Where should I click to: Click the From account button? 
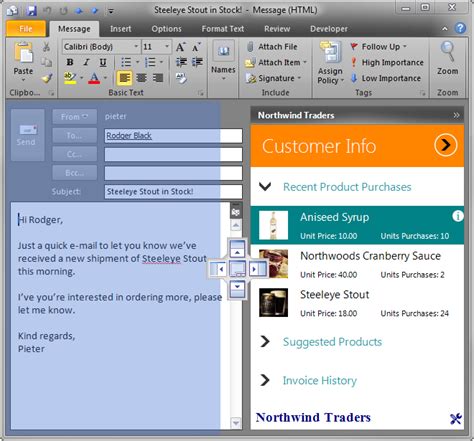pyautogui.click(x=74, y=117)
